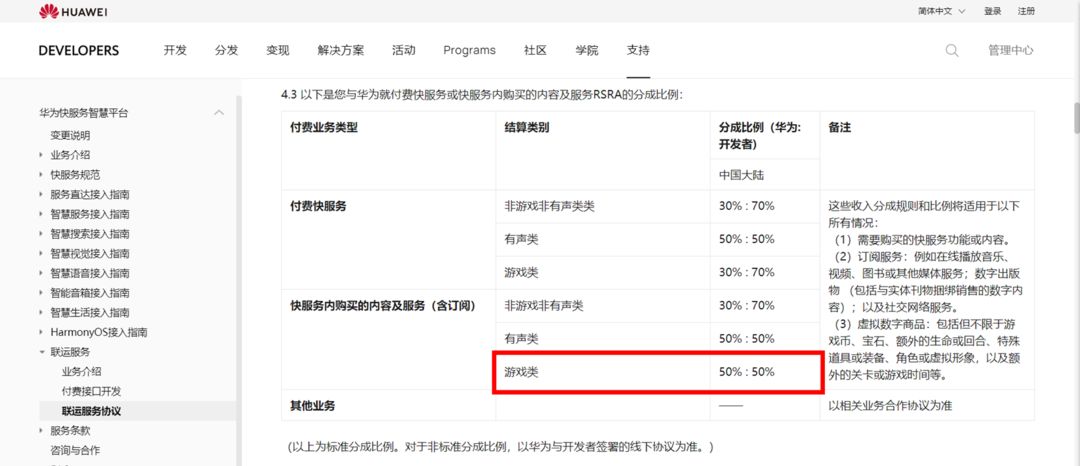Open 付费接口开发 page
This screenshot has width=1080, height=466.
click(x=91, y=391)
